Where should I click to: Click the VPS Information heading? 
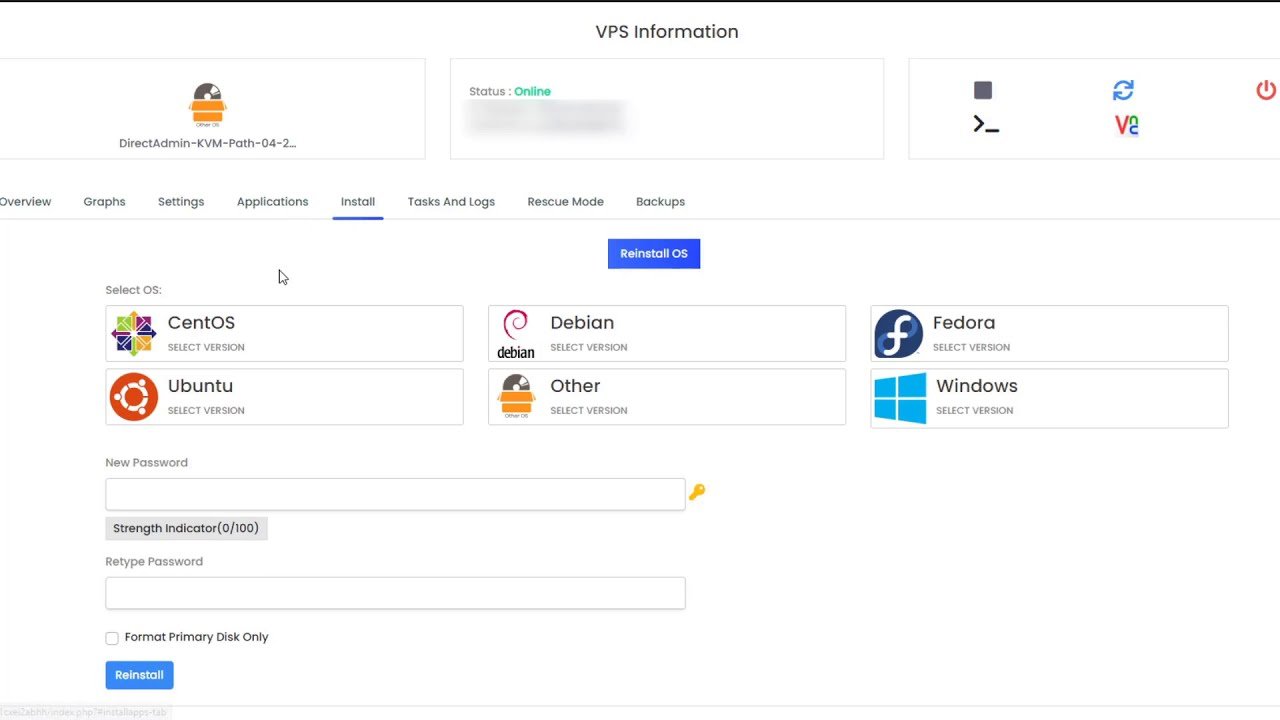tap(667, 31)
